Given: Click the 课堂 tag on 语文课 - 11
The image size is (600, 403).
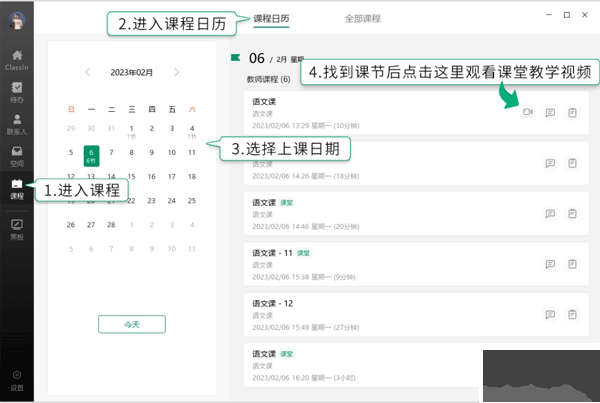Looking at the screenshot, I should (x=303, y=253).
